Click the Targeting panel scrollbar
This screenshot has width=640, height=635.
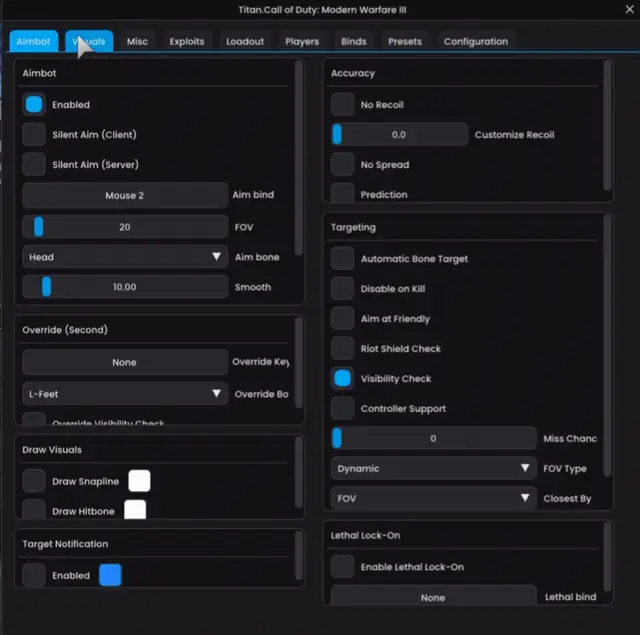point(607,346)
